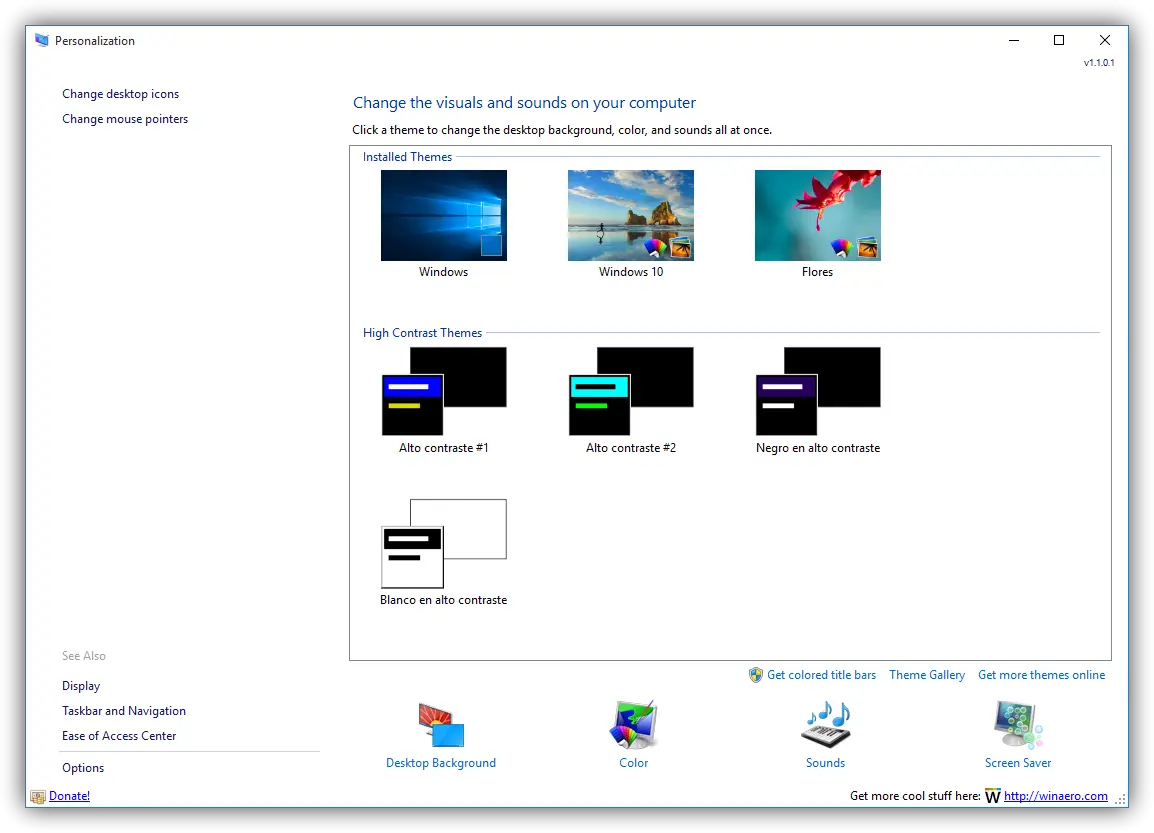Click the Personalization app icon in title bar
The height and width of the screenshot is (833, 1154).
click(42, 40)
